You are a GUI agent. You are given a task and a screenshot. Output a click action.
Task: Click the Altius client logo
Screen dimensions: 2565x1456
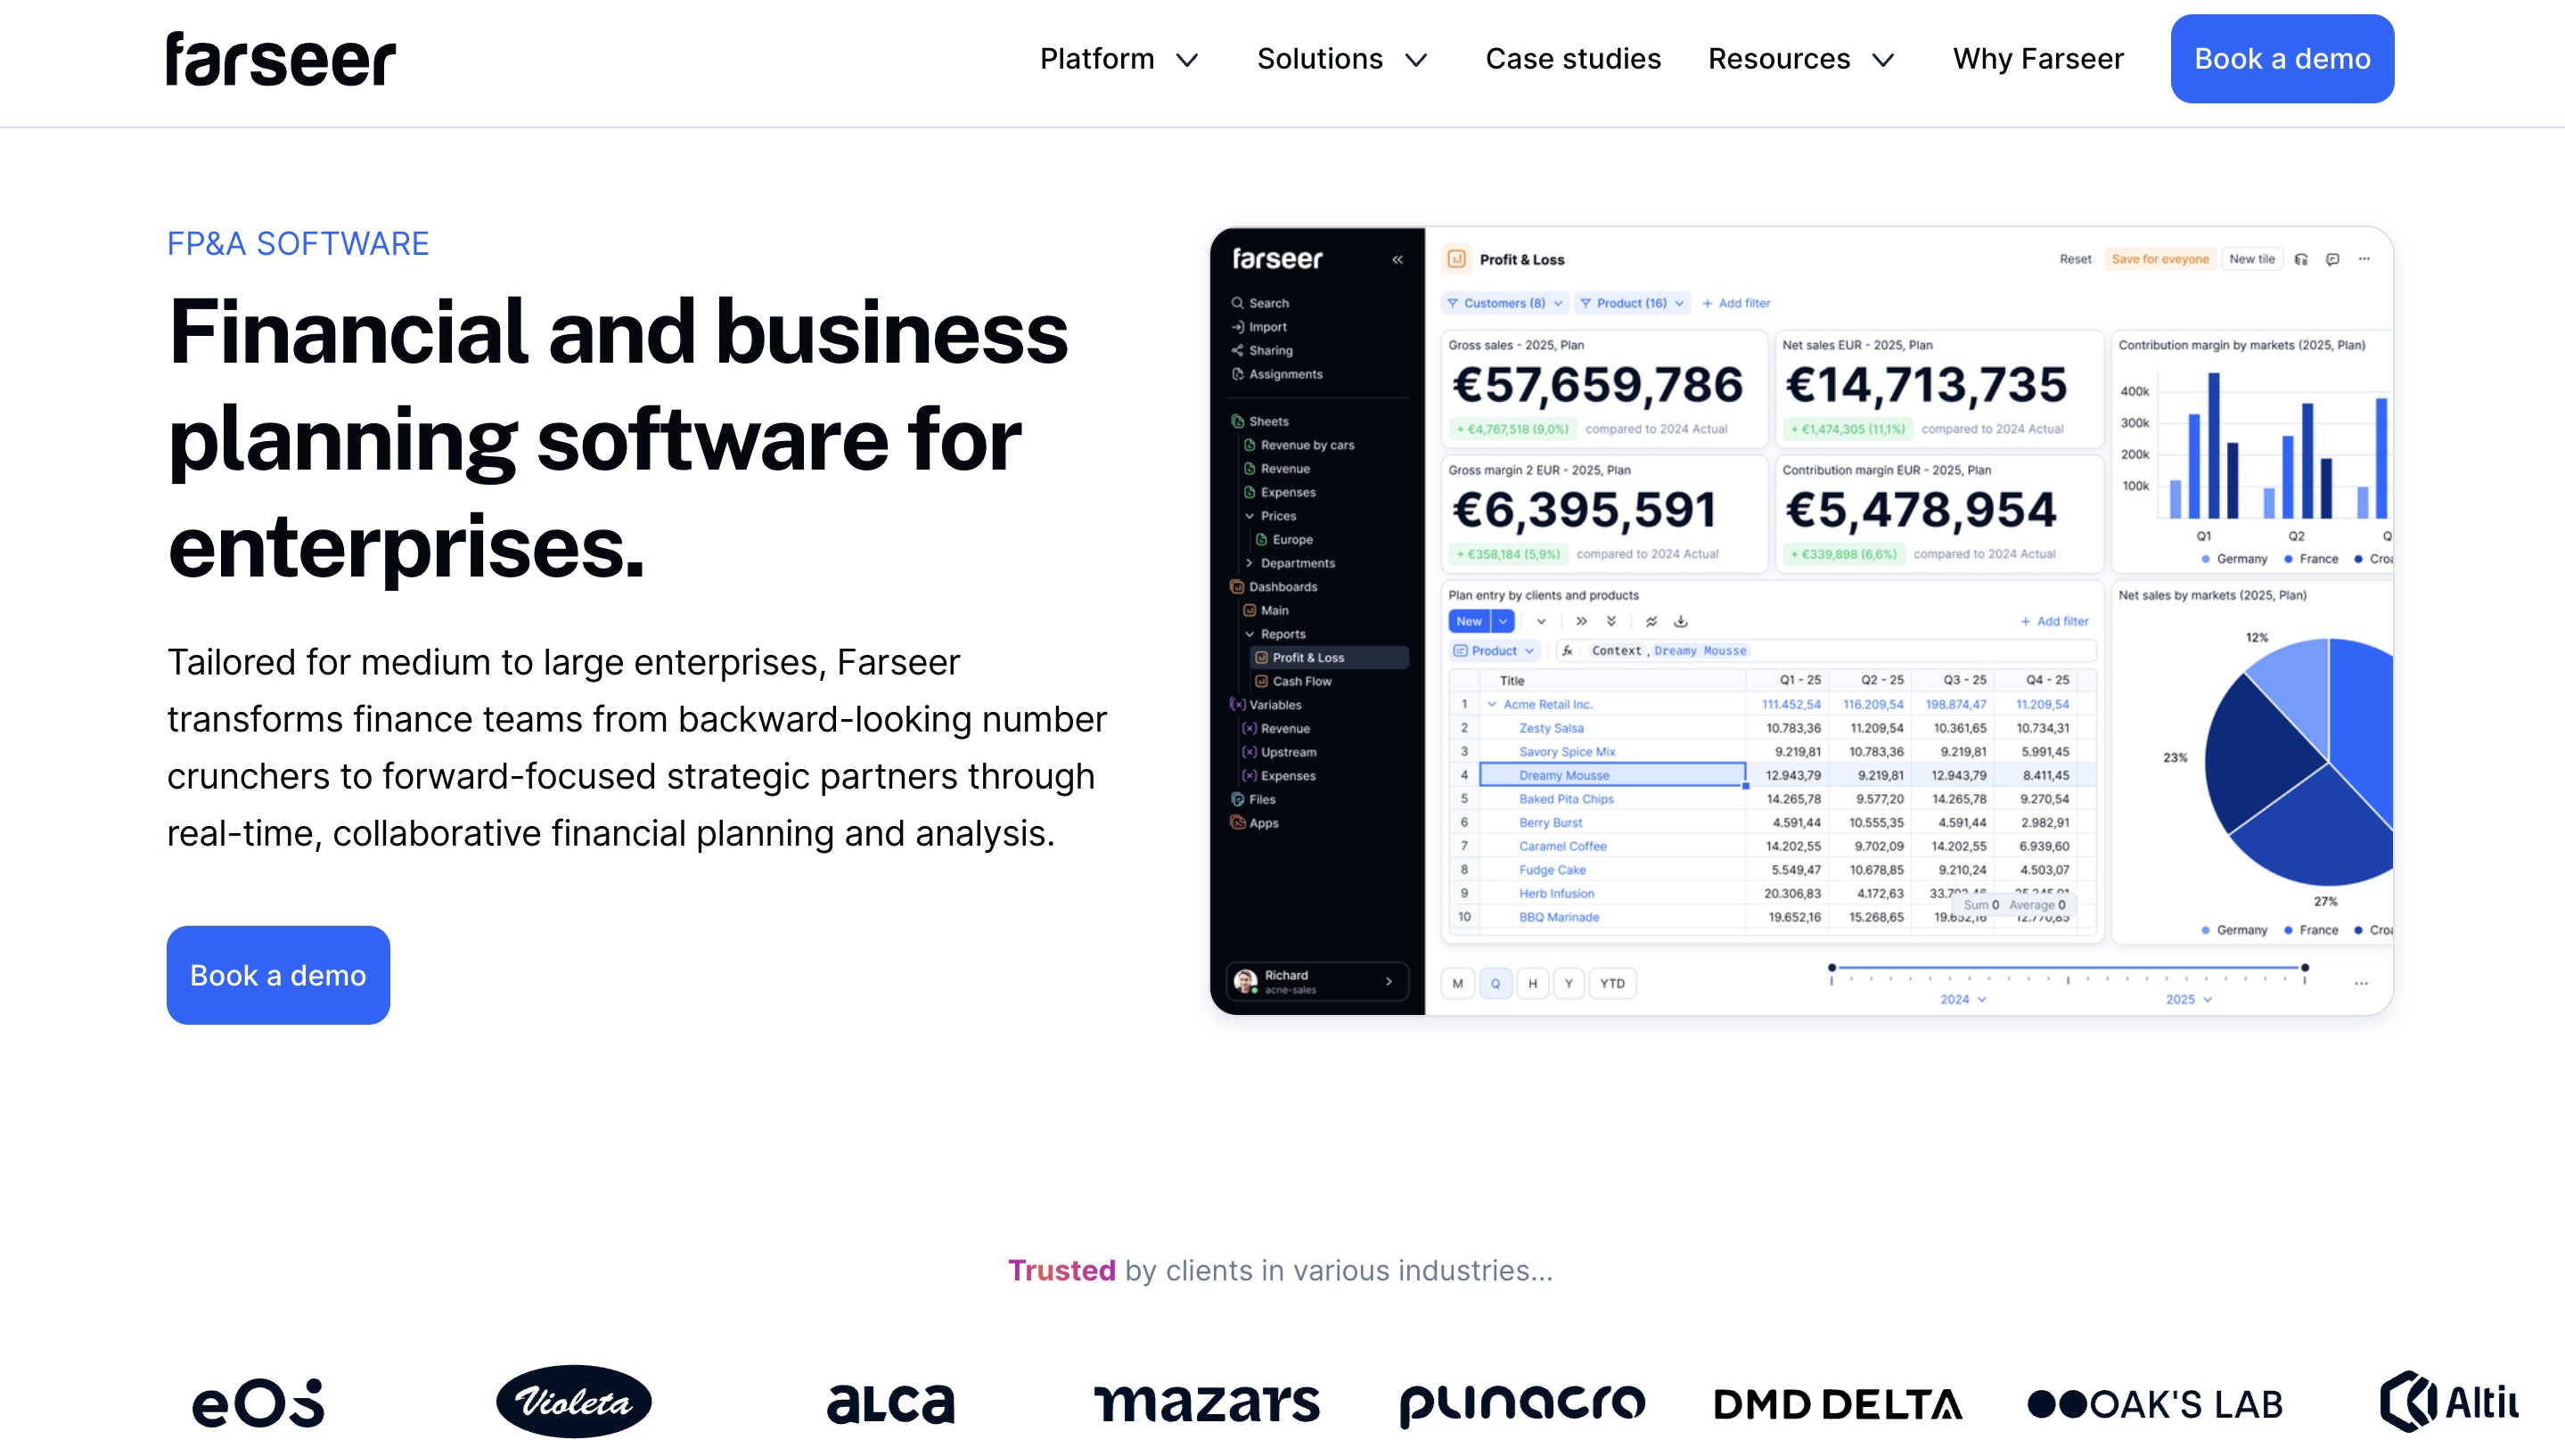pyautogui.click(x=2450, y=1402)
